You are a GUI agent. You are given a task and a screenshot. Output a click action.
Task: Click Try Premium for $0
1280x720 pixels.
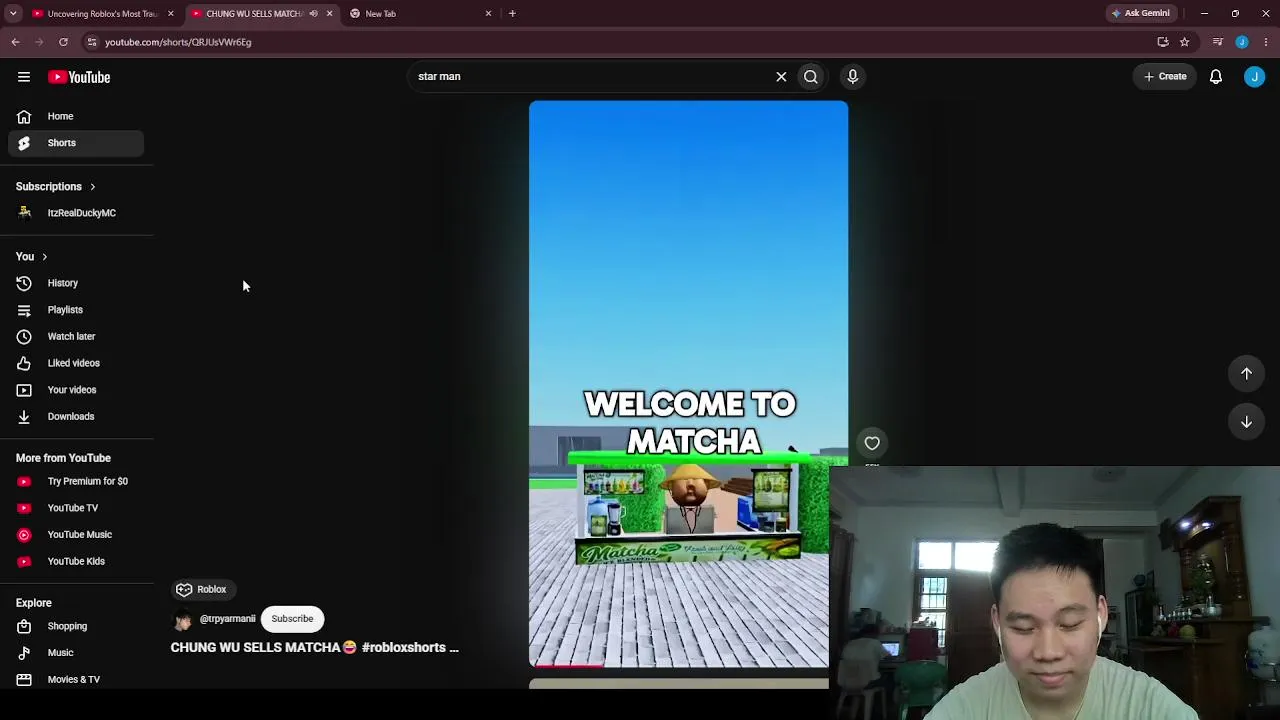76,481
